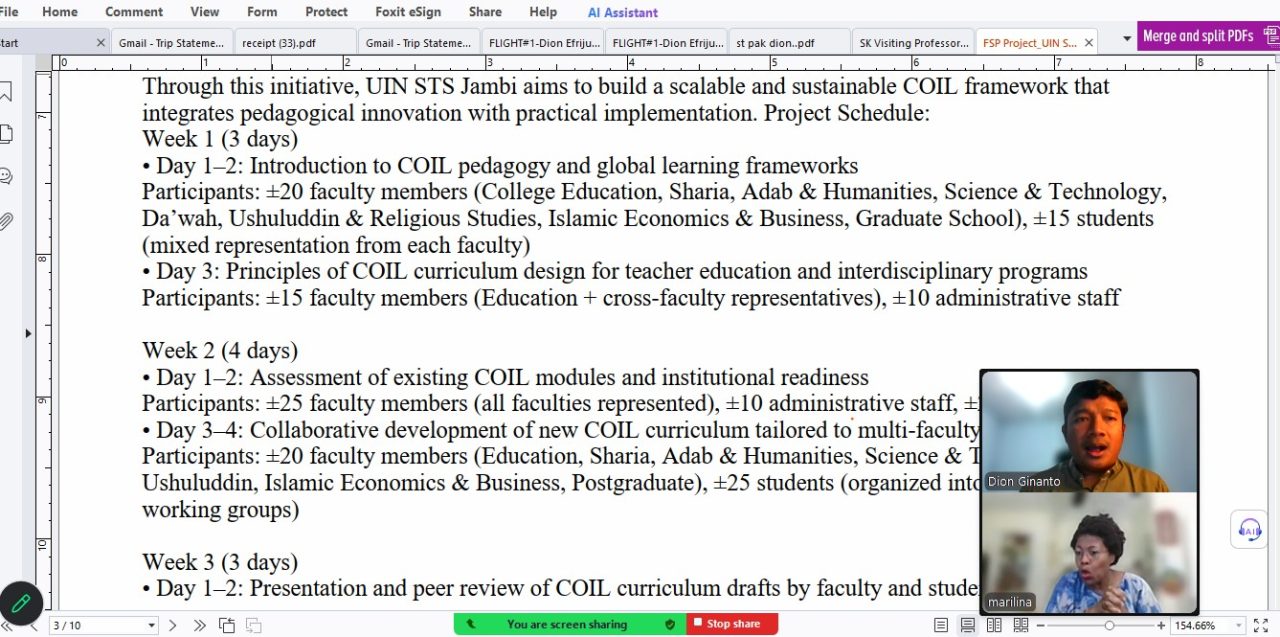Switch to continuous page view mode
Screen dimensions: 1280x637
967,625
